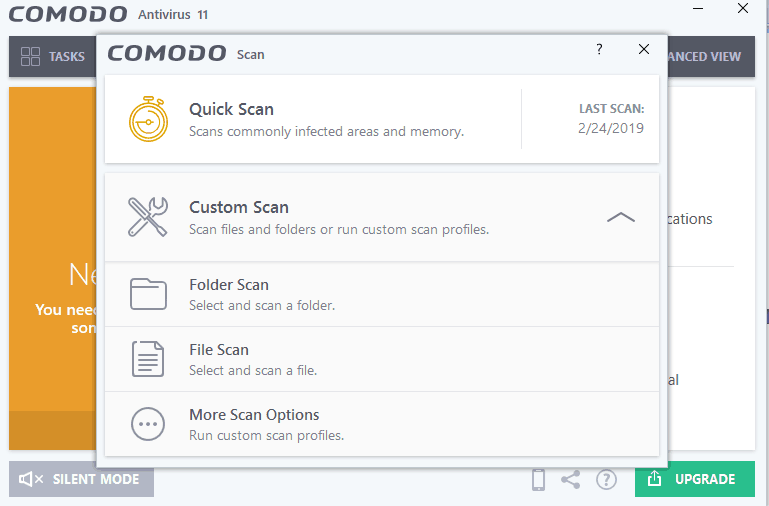This screenshot has height=506, width=769.
Task: Open the TASKS menu label
Action: [67, 57]
